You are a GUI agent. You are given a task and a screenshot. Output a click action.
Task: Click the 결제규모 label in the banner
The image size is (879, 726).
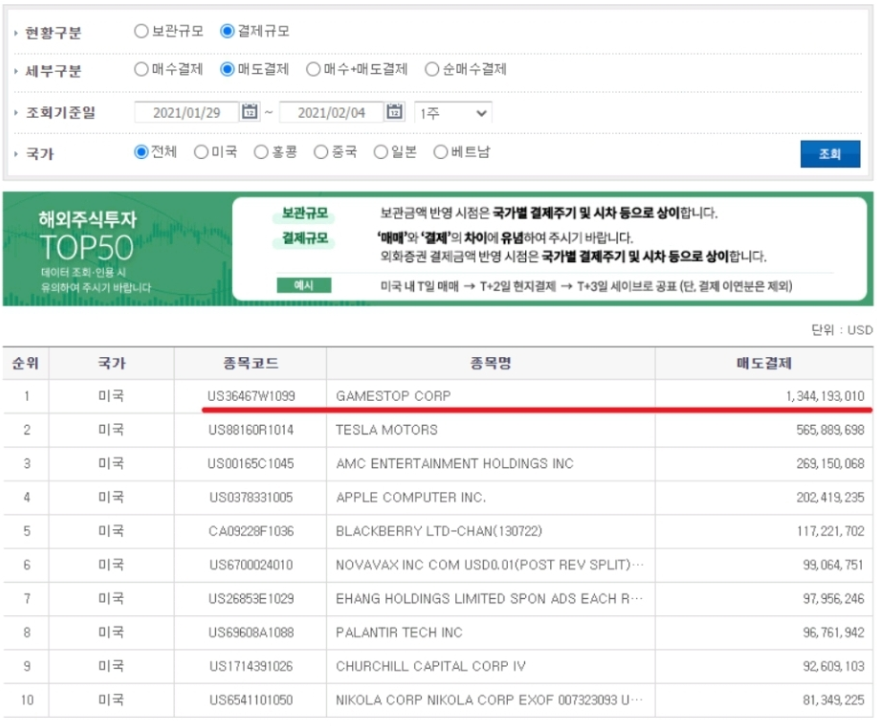point(304,238)
